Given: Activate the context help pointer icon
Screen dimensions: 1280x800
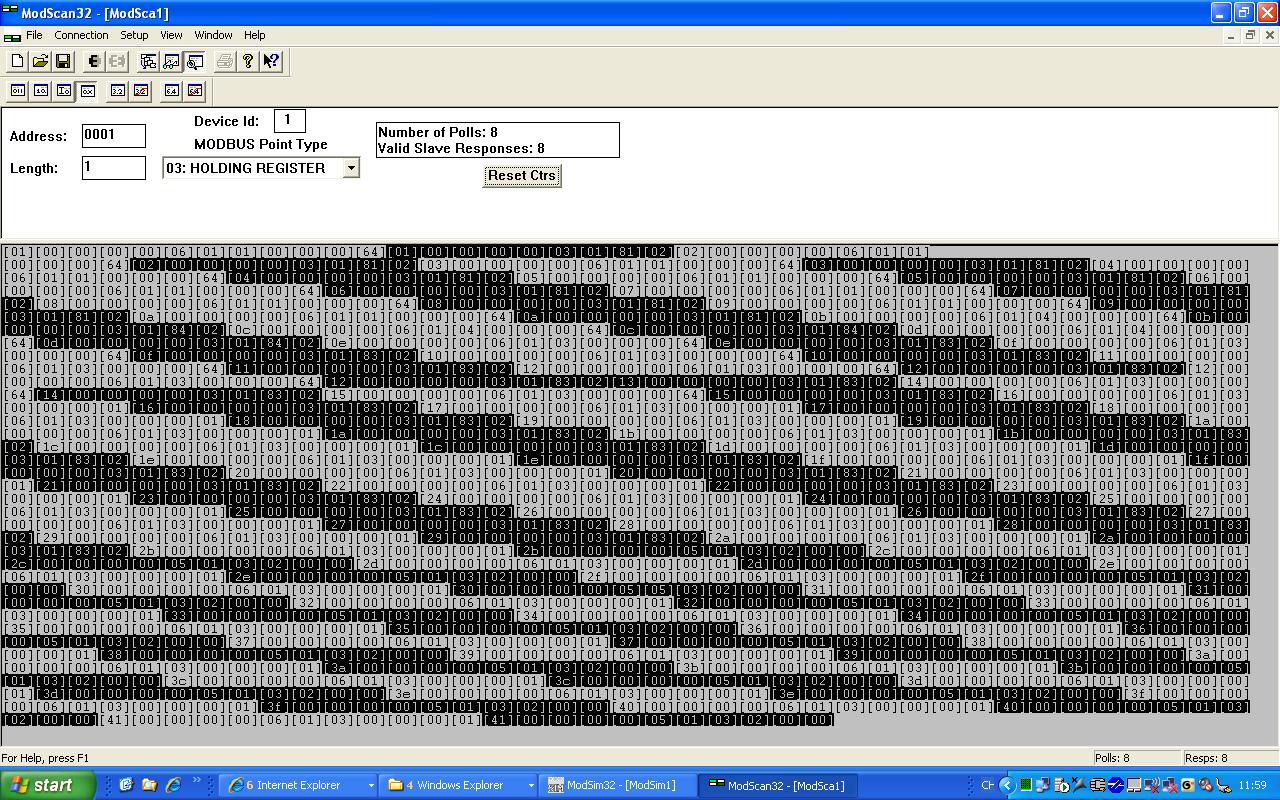Looking at the screenshot, I should click(271, 61).
